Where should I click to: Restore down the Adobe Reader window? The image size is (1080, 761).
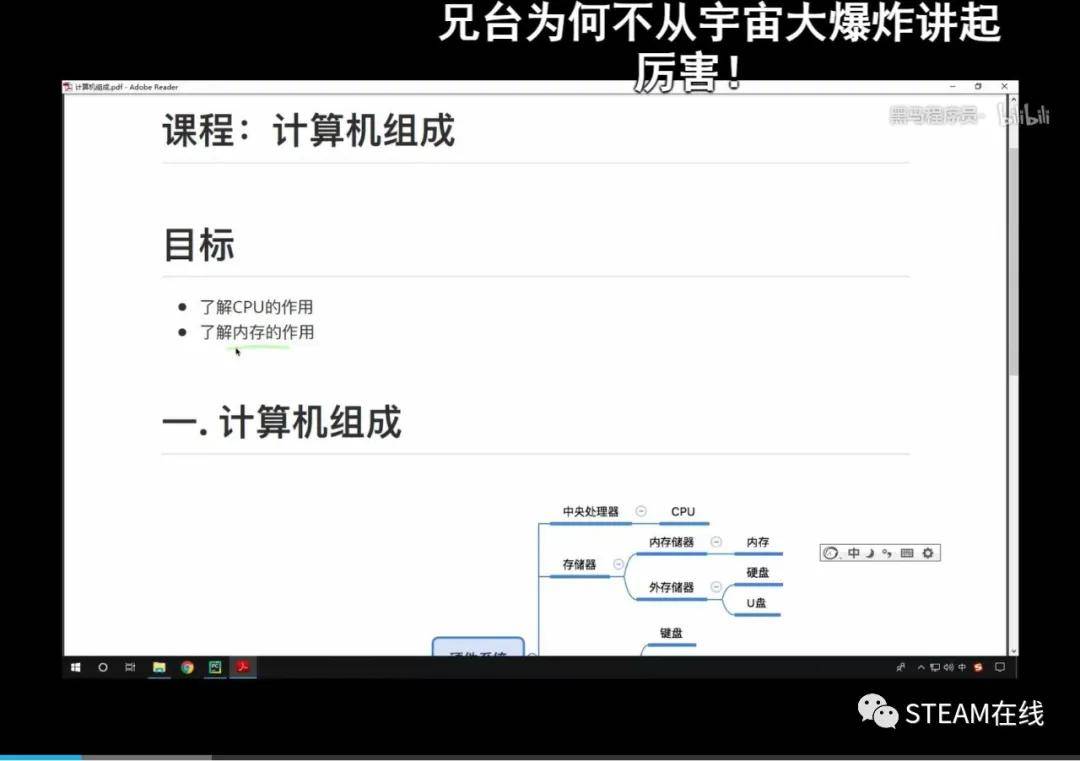978,87
